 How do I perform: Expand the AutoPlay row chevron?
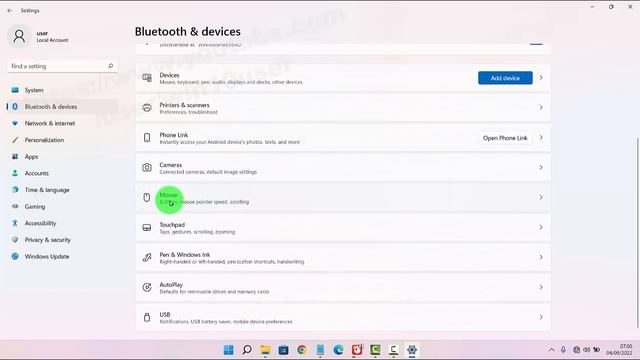(x=541, y=287)
